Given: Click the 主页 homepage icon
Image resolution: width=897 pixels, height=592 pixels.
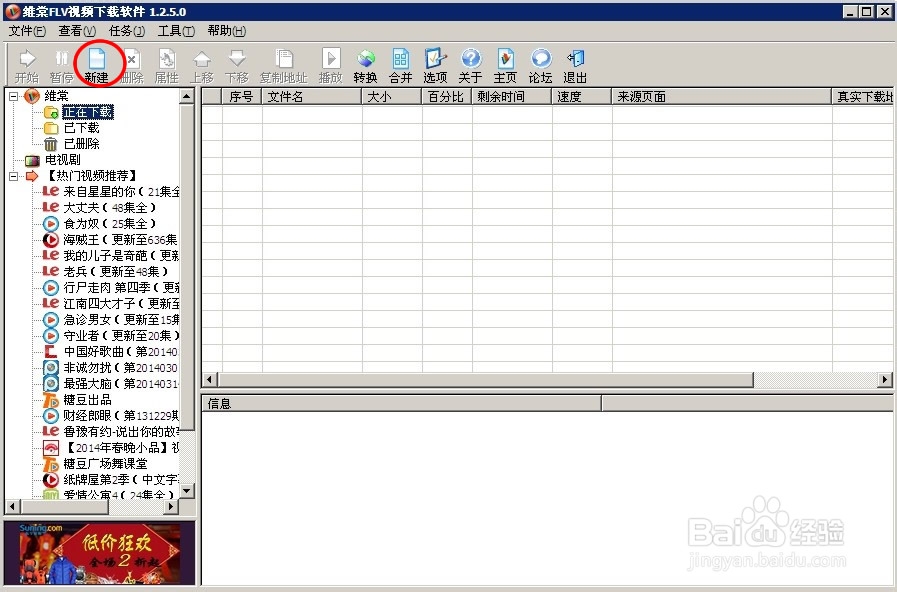Looking at the screenshot, I should point(505,62).
